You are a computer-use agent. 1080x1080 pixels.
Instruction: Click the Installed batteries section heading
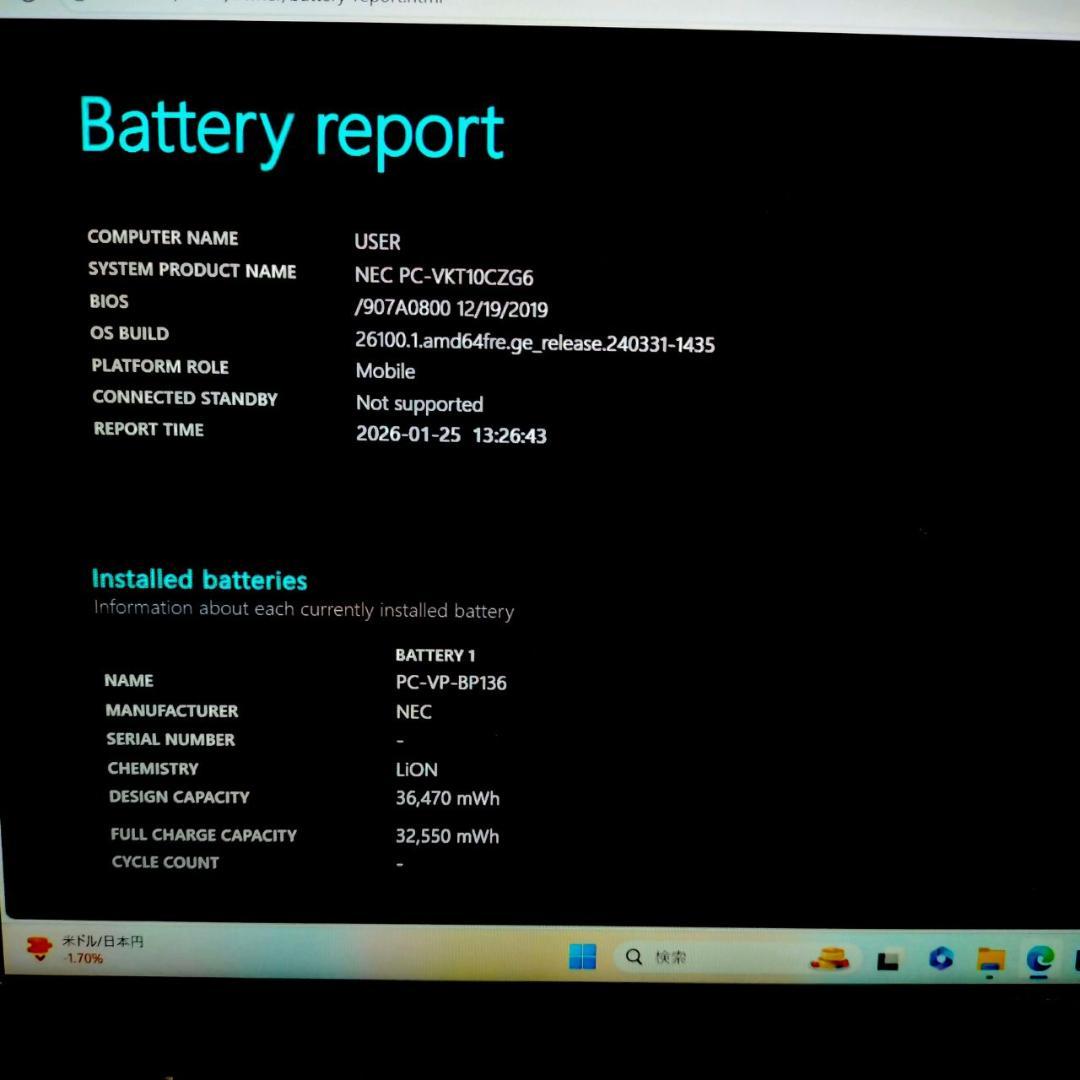click(198, 579)
